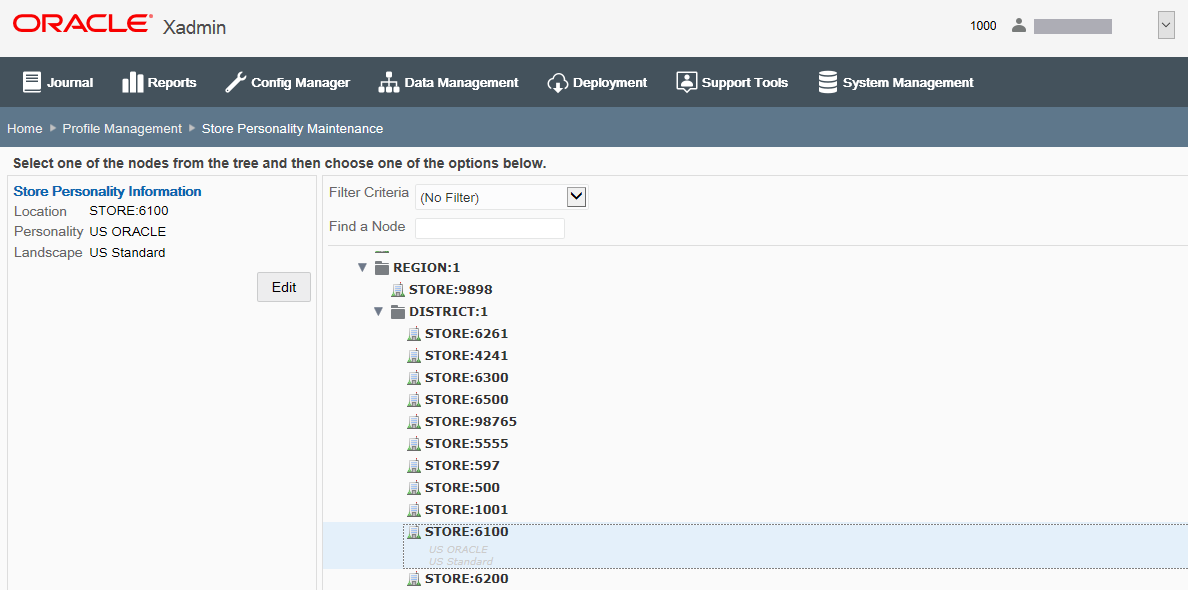Click the REGION:1 folder icon
The height and width of the screenshot is (590, 1188).
(382, 267)
